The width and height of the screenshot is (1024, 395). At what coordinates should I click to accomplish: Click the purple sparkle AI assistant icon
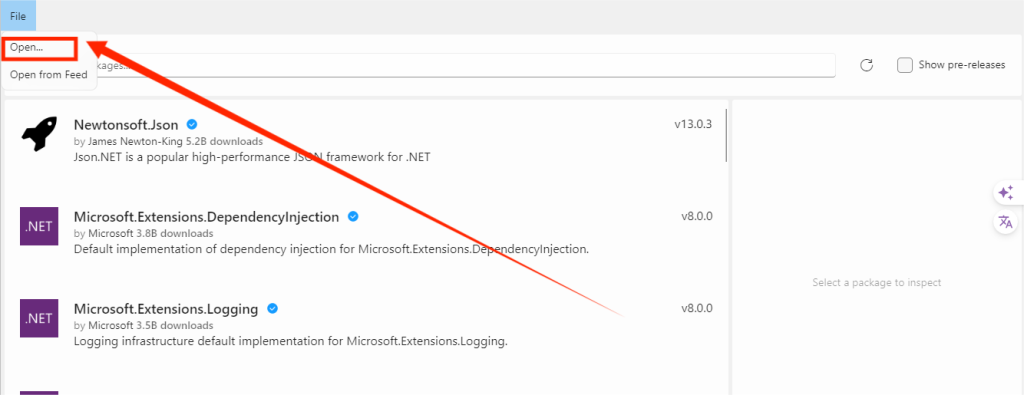(x=1006, y=193)
